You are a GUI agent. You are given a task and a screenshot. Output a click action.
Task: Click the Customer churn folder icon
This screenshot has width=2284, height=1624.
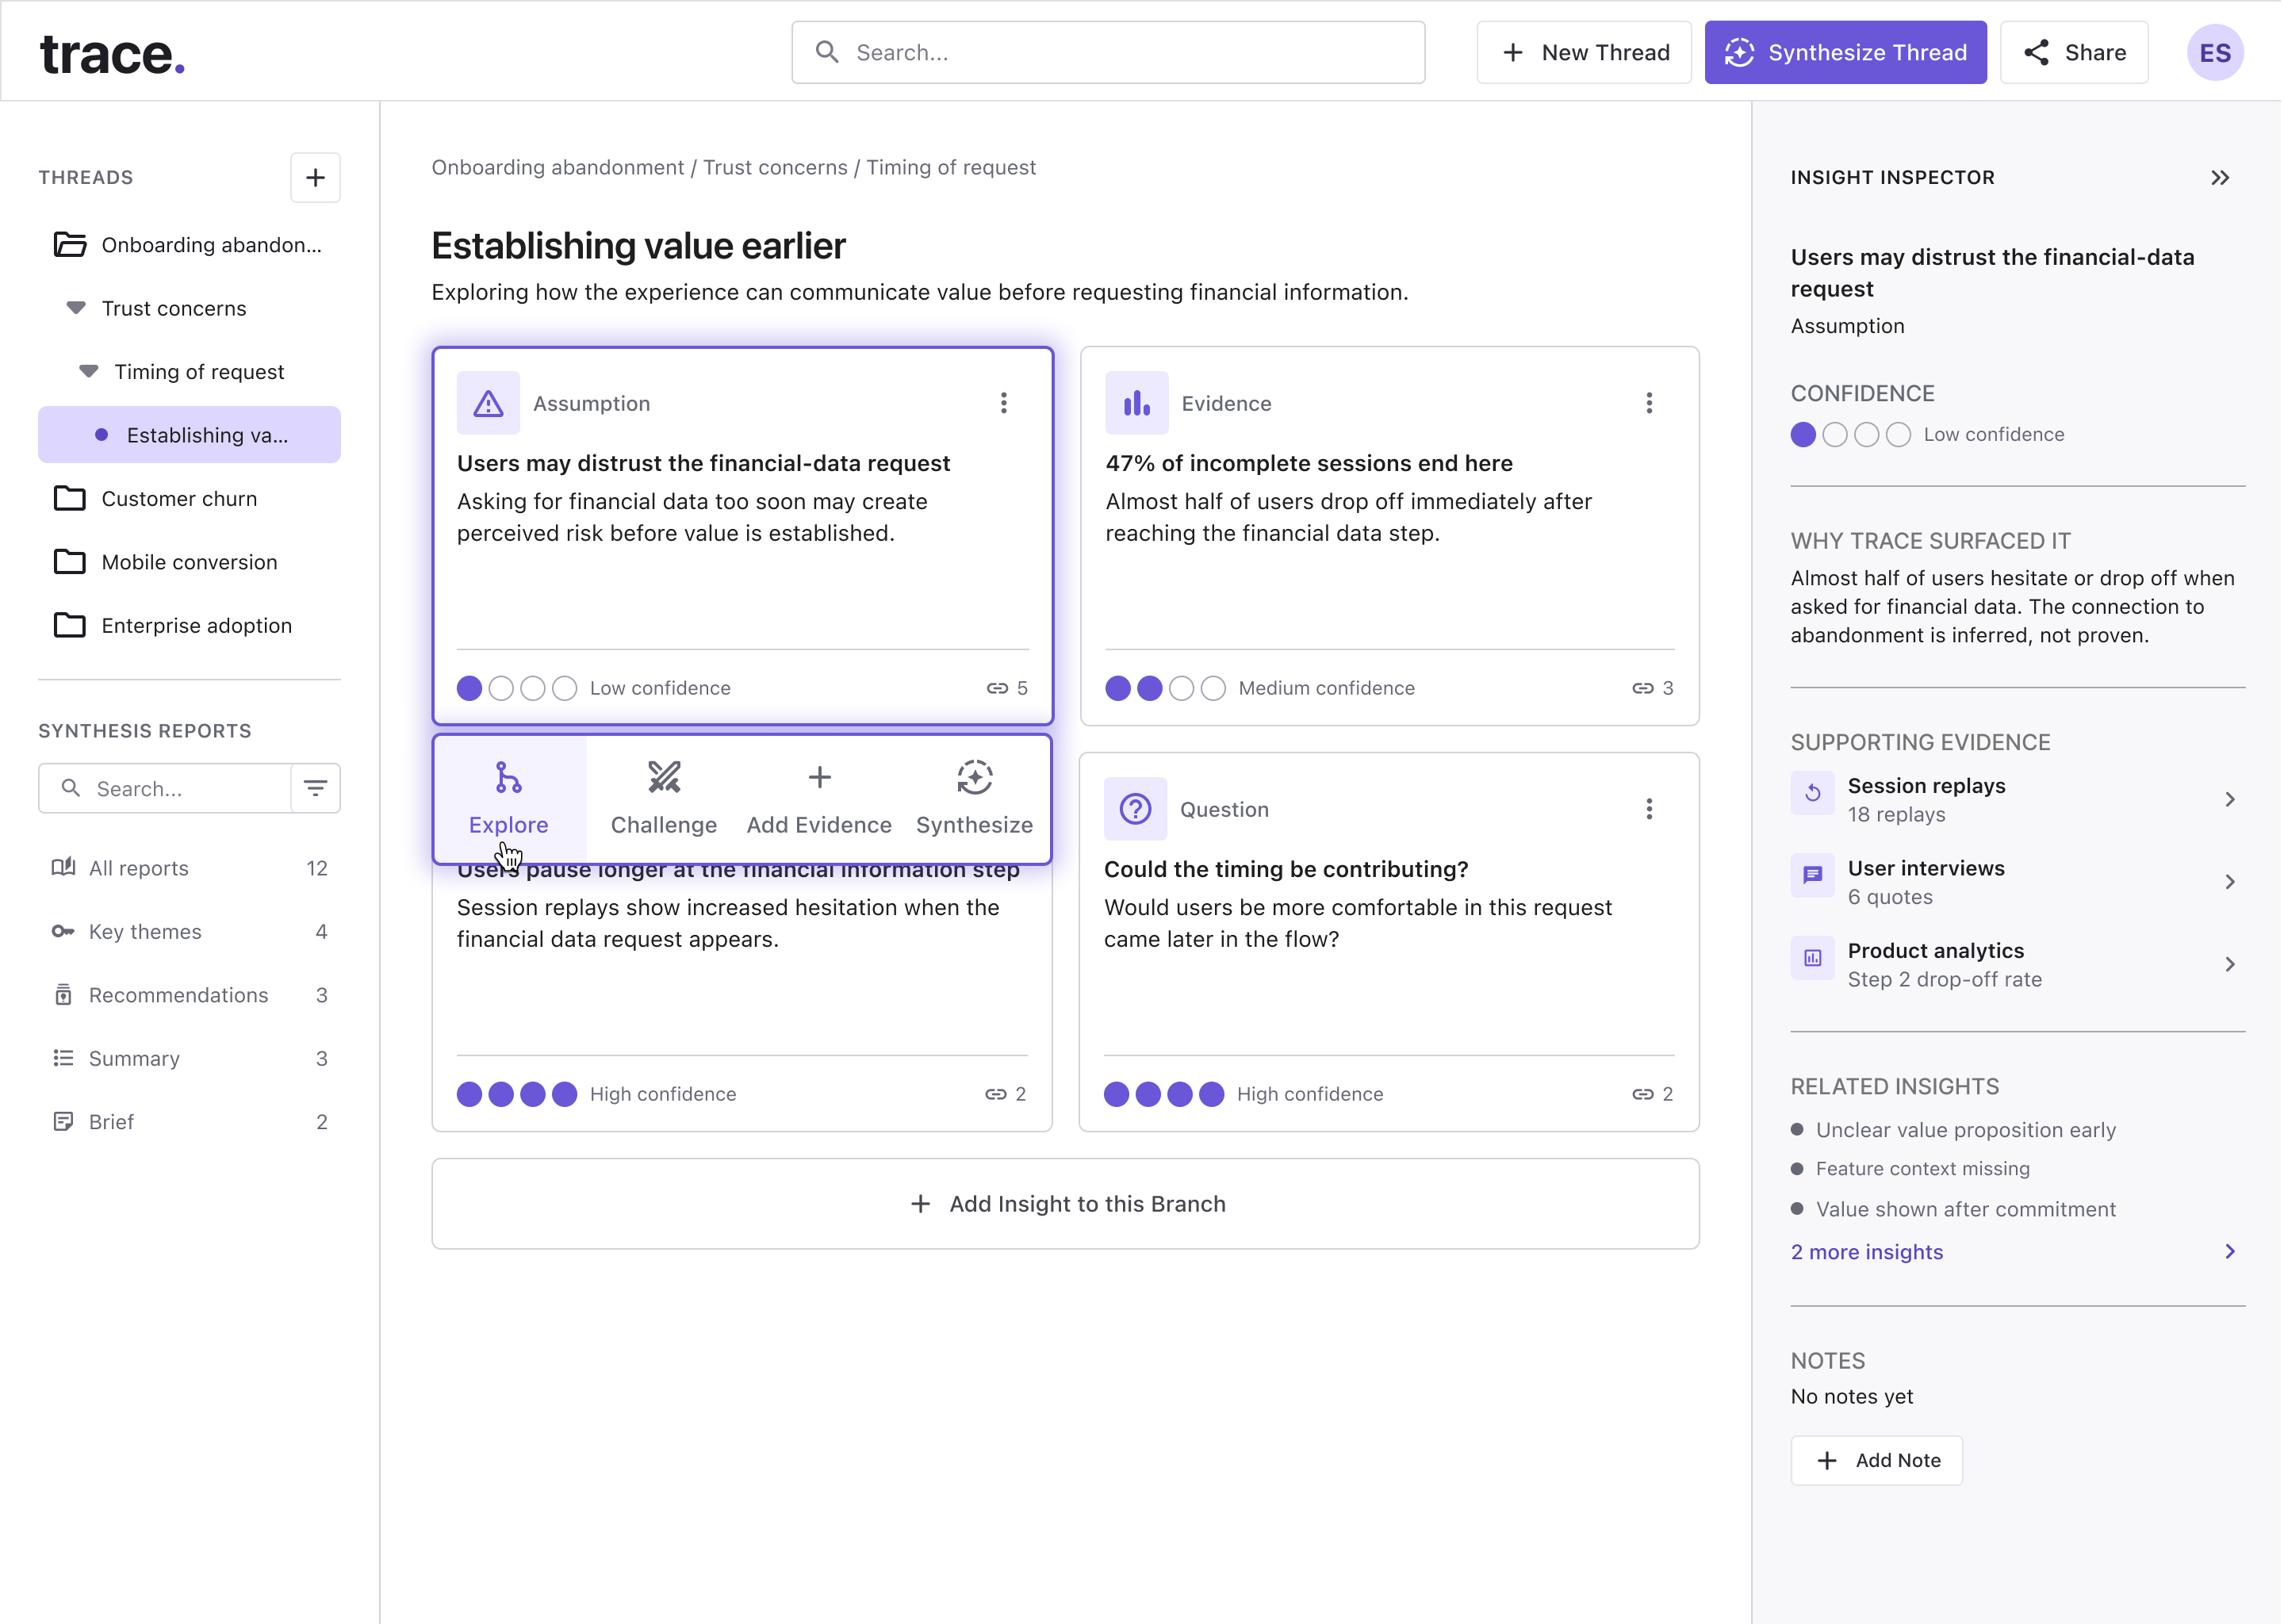69,498
